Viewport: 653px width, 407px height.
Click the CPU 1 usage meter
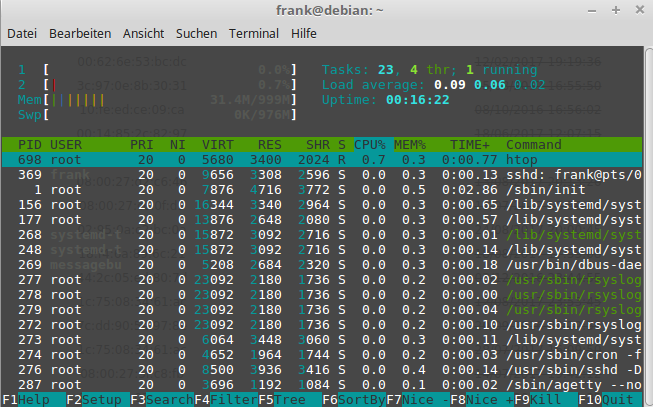(157, 70)
